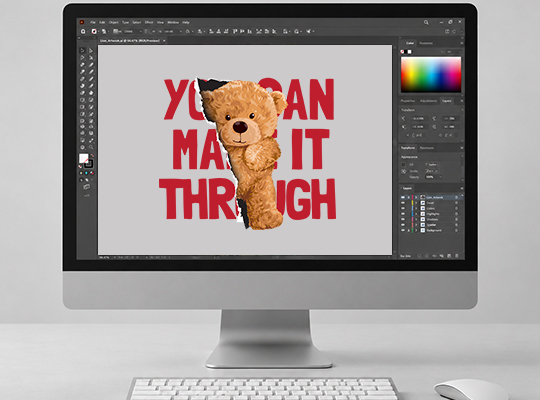Open the Help menu

pos(186,22)
